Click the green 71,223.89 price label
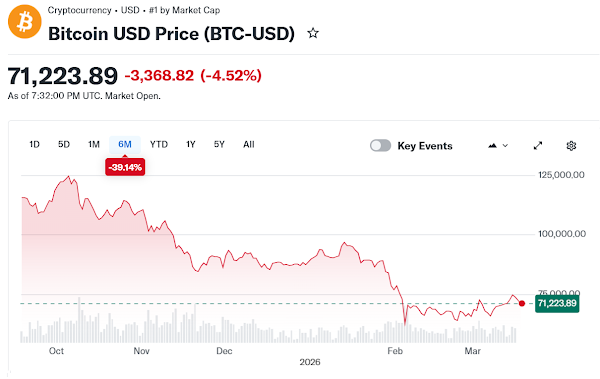Image resolution: width=600 pixels, height=379 pixels. point(557,303)
